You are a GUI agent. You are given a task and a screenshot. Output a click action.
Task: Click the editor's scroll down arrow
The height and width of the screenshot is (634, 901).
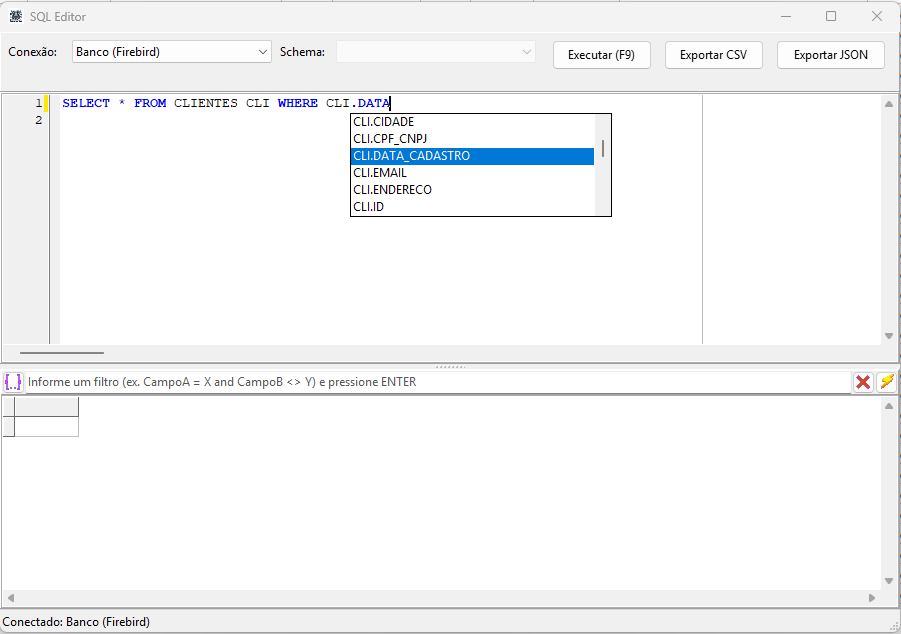click(889, 336)
